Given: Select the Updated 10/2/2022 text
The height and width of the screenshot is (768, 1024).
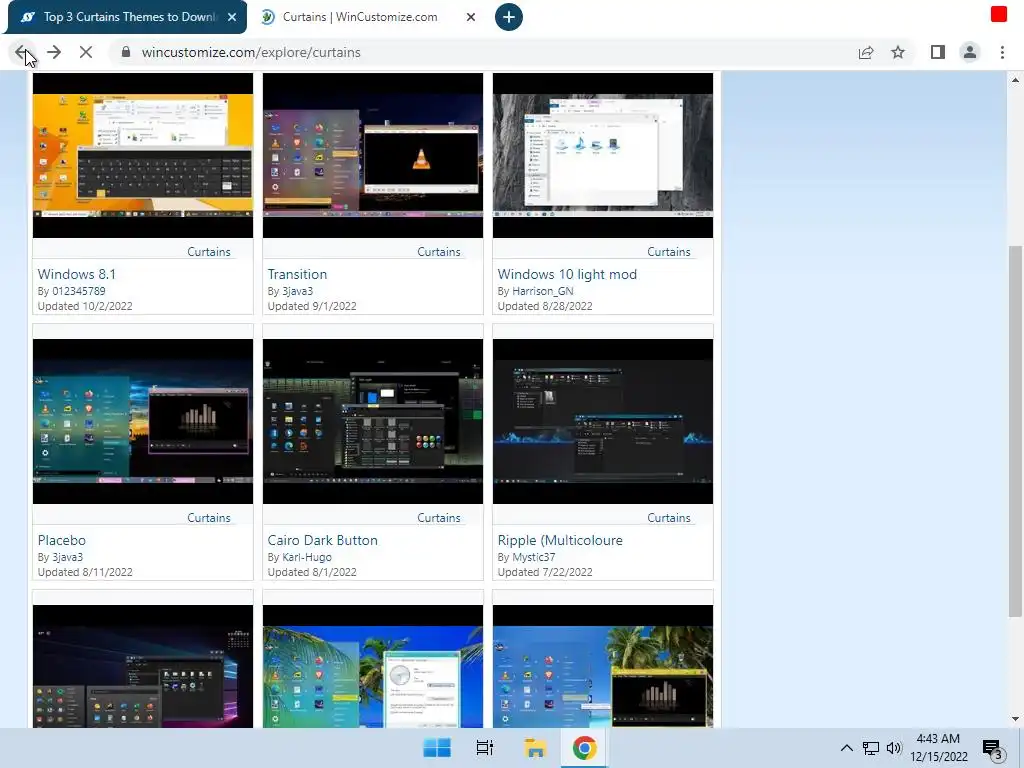Looking at the screenshot, I should pyautogui.click(x=85, y=306).
